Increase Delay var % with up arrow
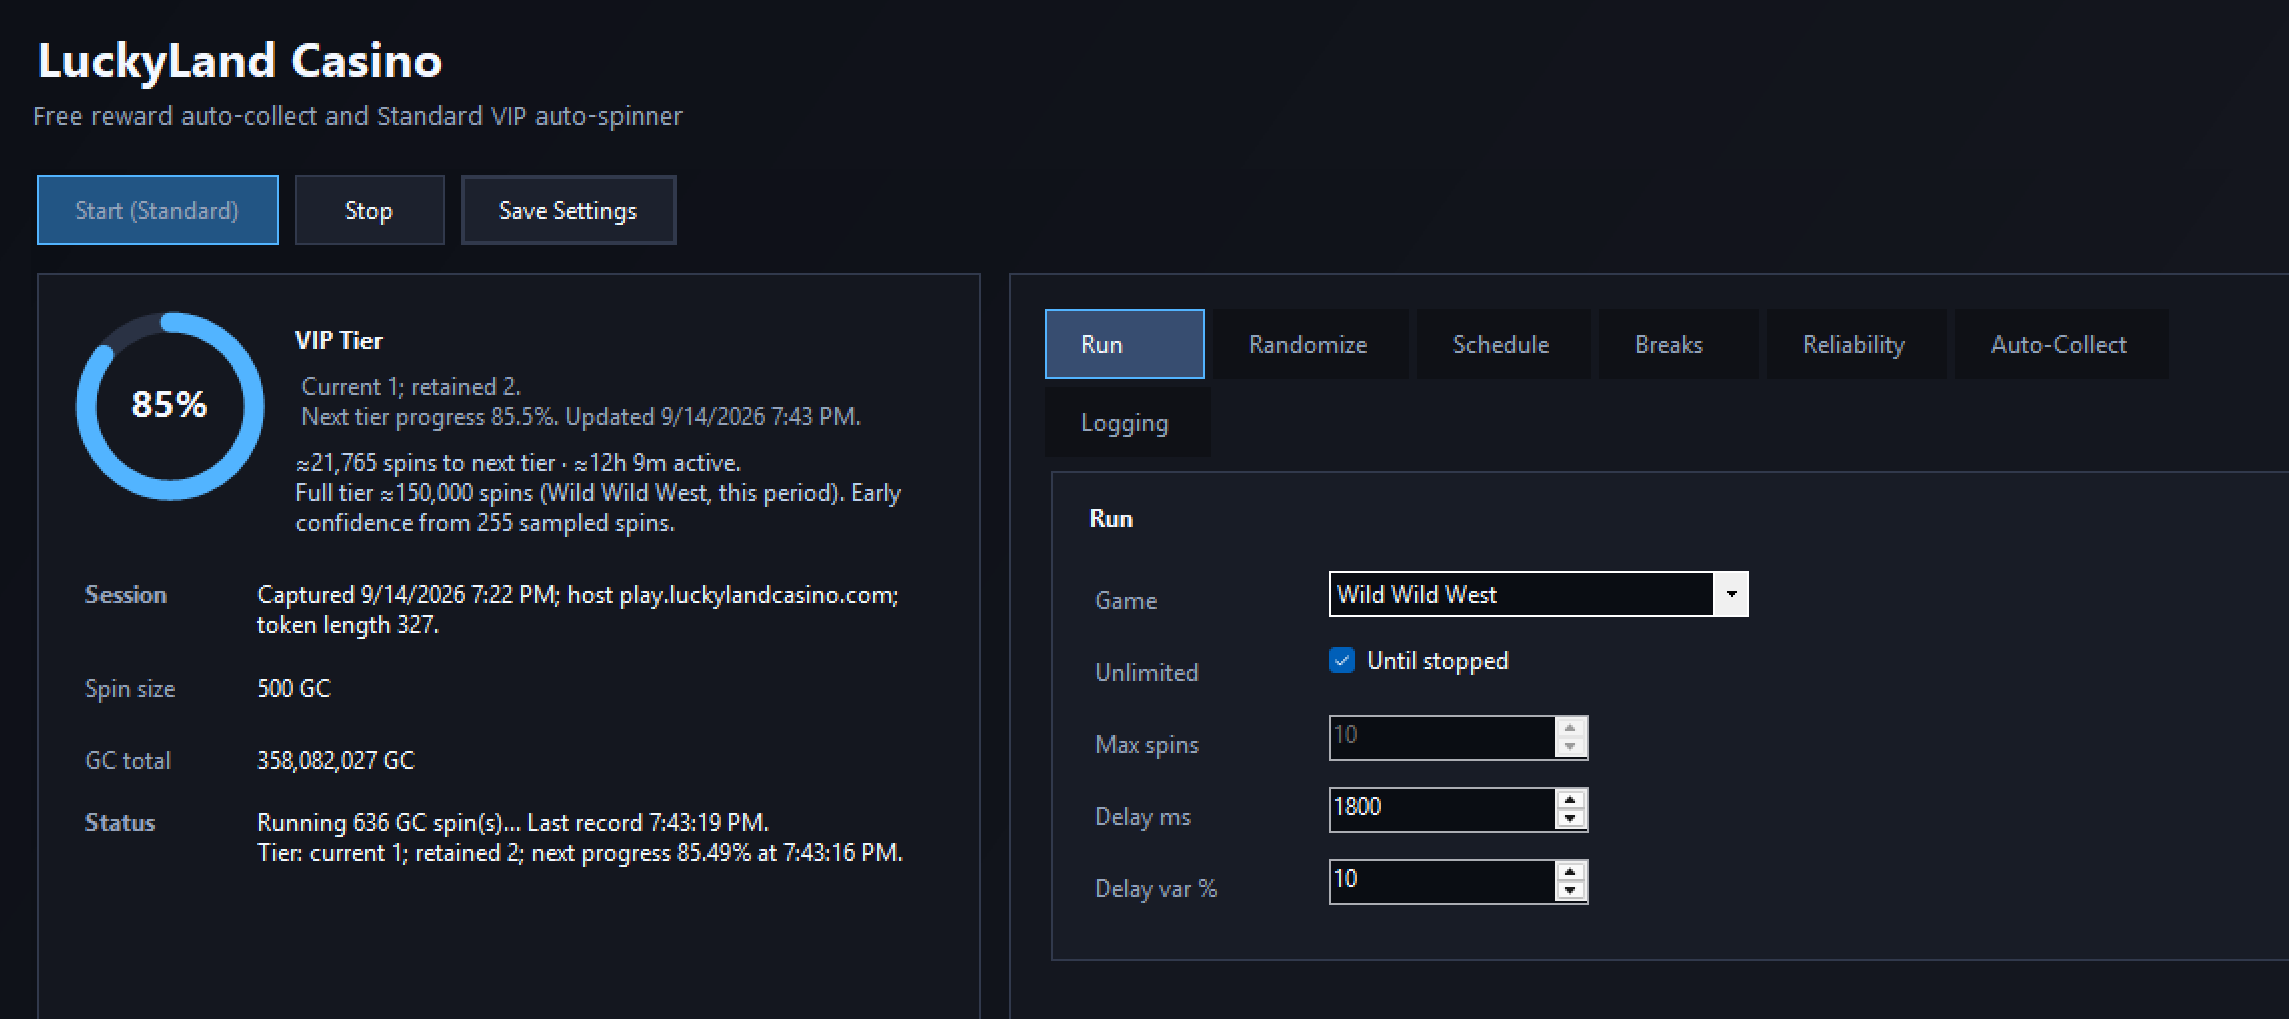The image size is (2289, 1019). pyautogui.click(x=1570, y=871)
